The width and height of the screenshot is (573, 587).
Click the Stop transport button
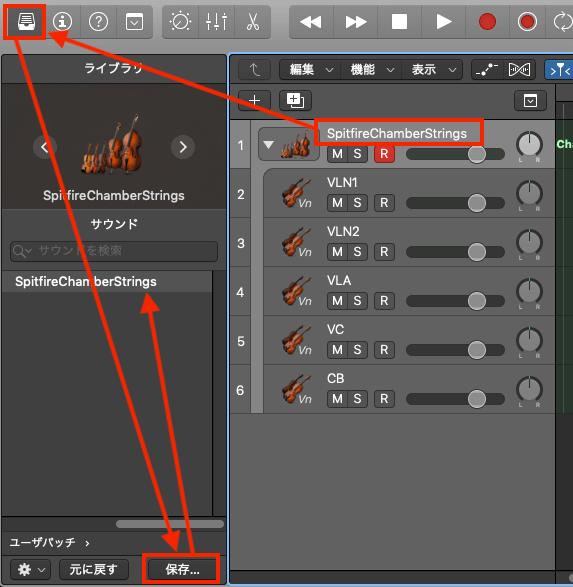(x=399, y=22)
